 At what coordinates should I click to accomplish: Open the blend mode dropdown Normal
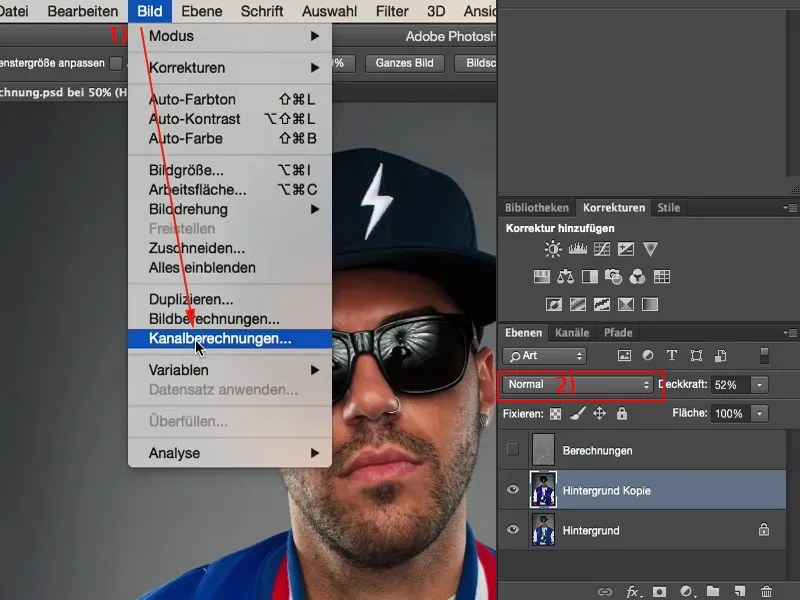[578, 385]
